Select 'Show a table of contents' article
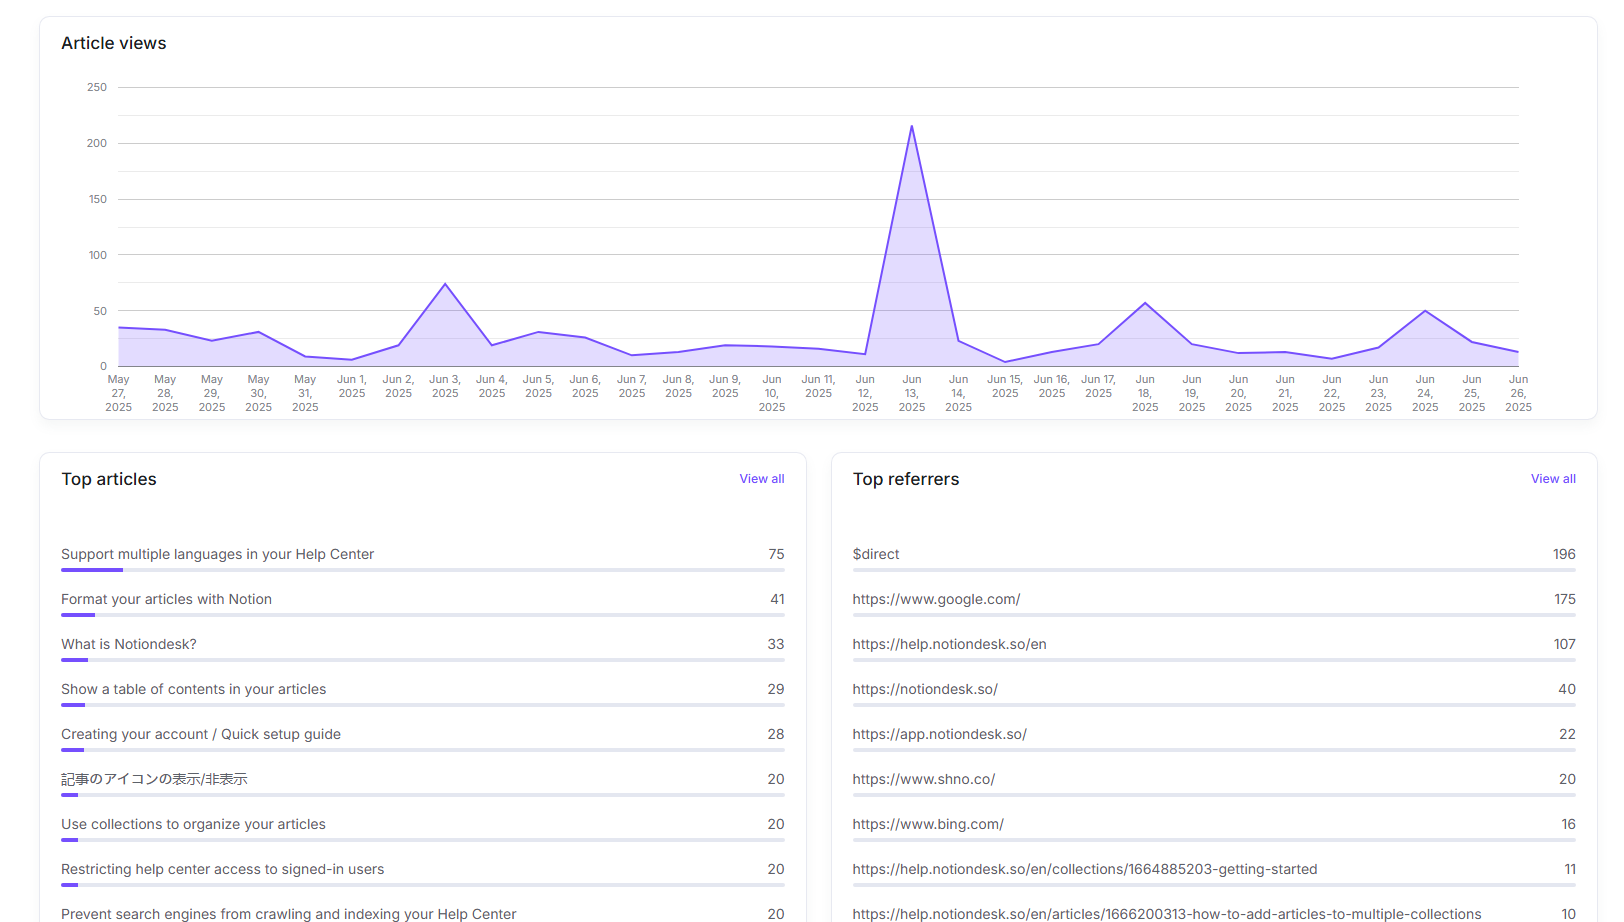The width and height of the screenshot is (1624, 922). 193,689
